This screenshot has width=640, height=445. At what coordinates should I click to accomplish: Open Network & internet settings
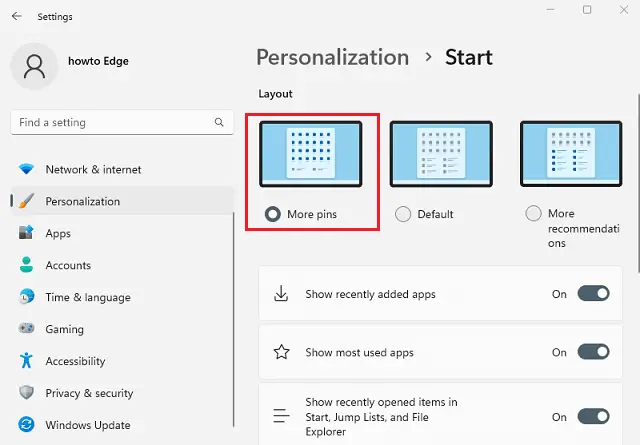(x=122, y=169)
